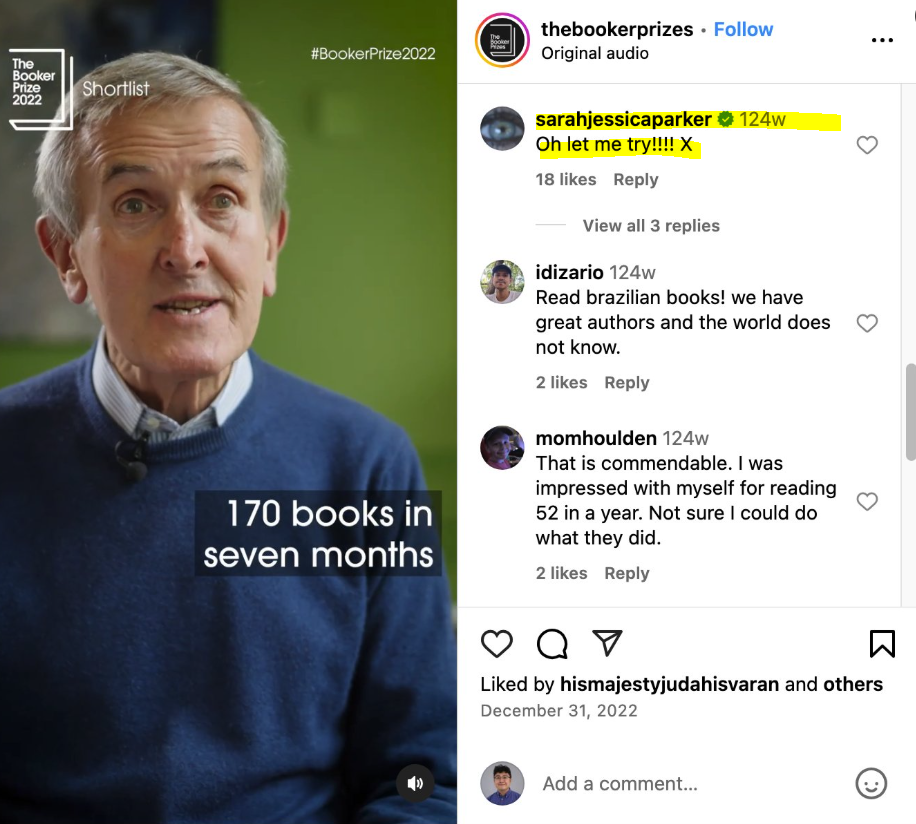Like momhoulden's comment
The image size is (916, 824).
(867, 501)
